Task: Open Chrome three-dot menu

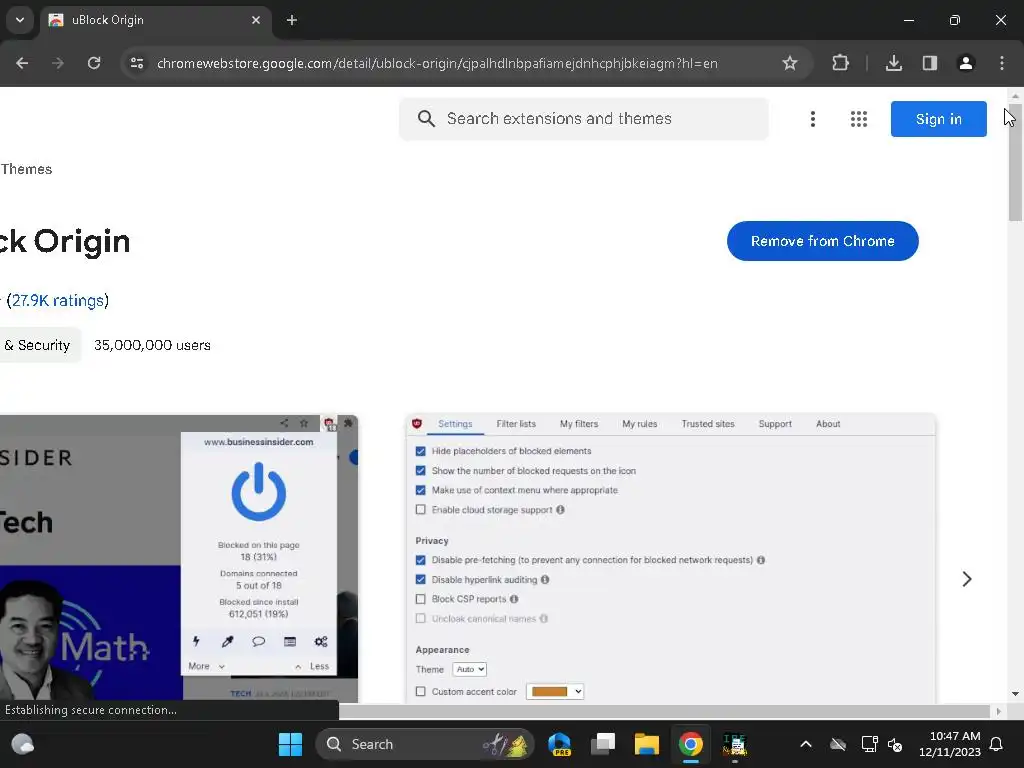Action: [x=1002, y=63]
